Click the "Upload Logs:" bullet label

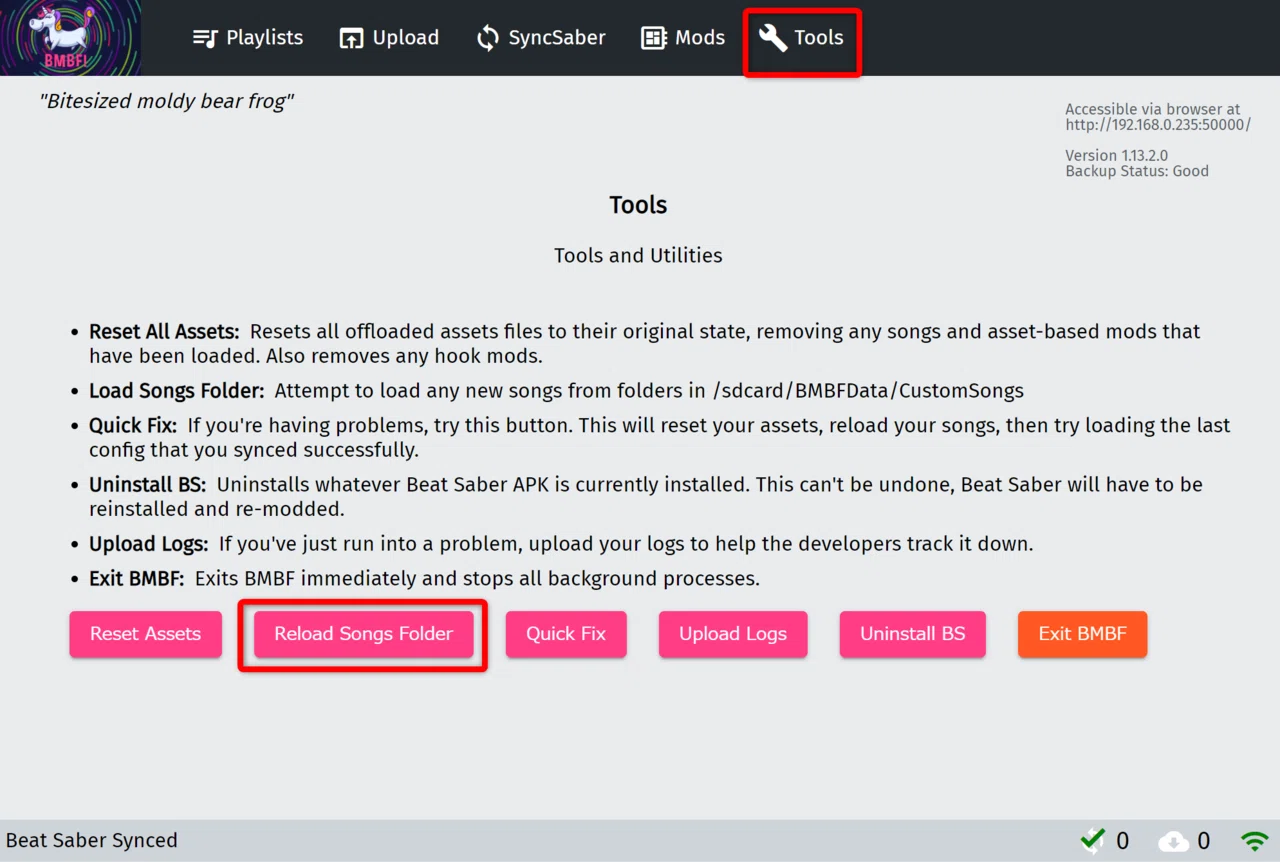click(x=149, y=544)
